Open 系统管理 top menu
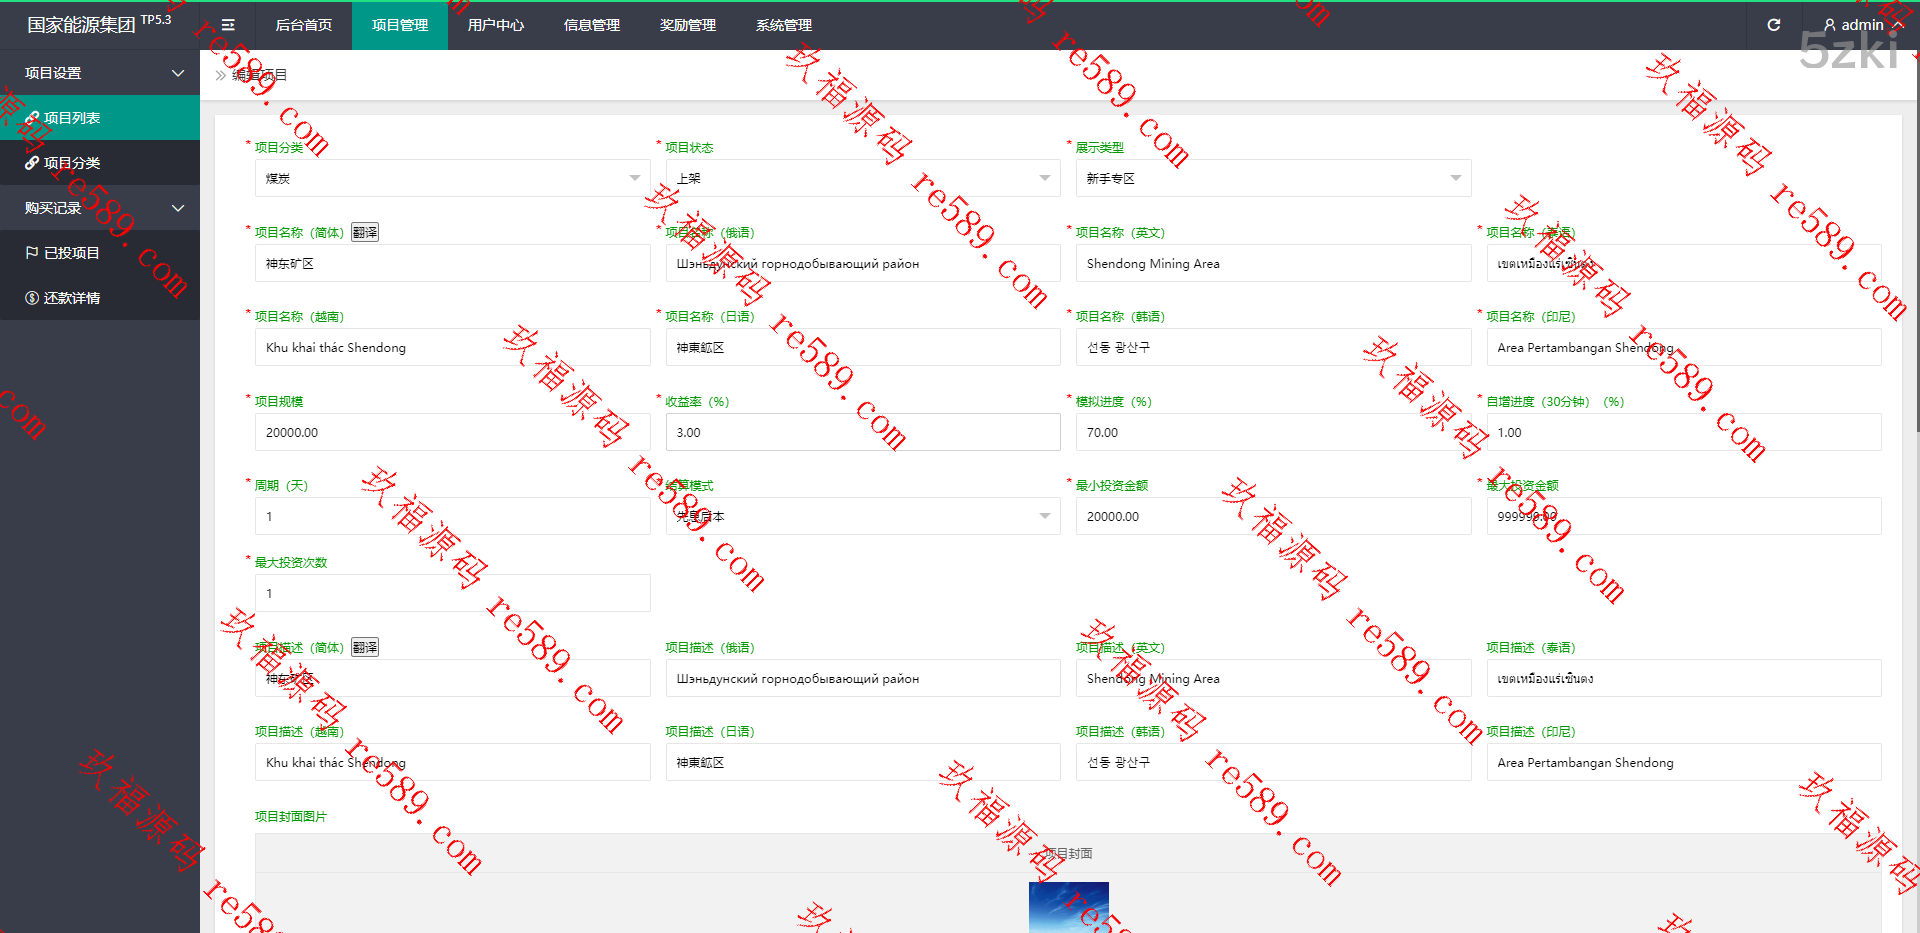The width and height of the screenshot is (1920, 933). pyautogui.click(x=784, y=25)
